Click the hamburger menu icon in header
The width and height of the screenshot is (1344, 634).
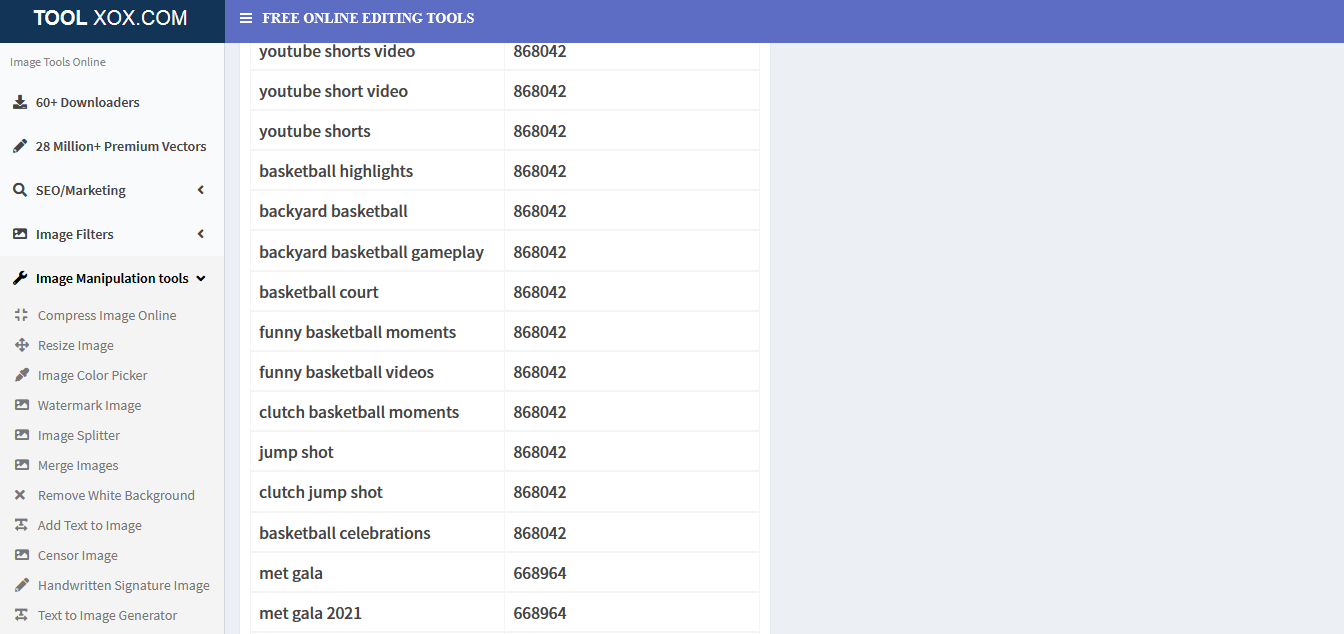246,18
